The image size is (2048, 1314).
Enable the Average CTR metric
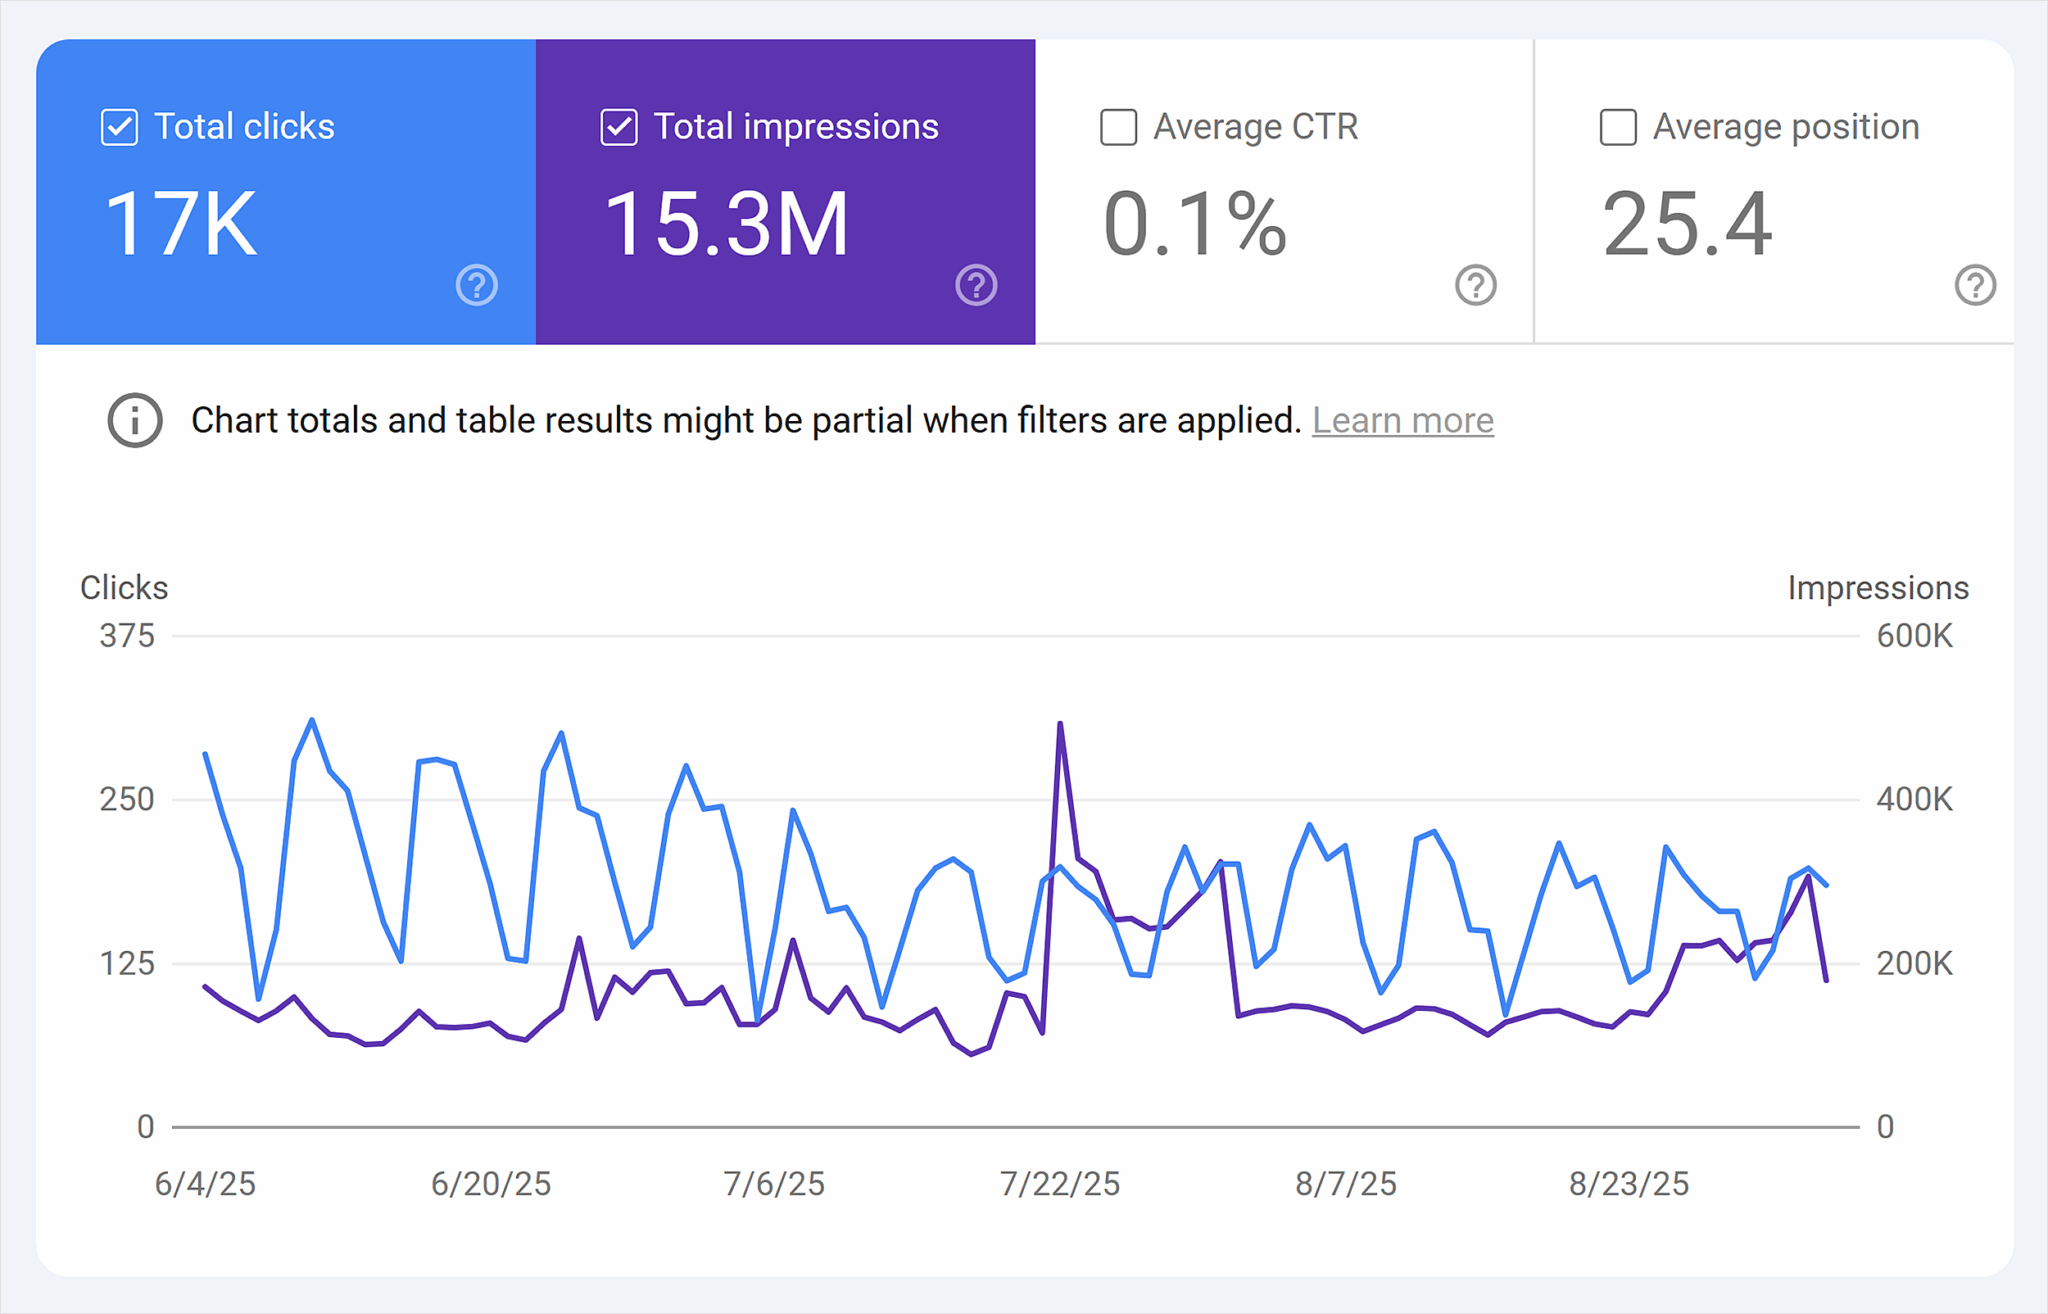[1117, 126]
